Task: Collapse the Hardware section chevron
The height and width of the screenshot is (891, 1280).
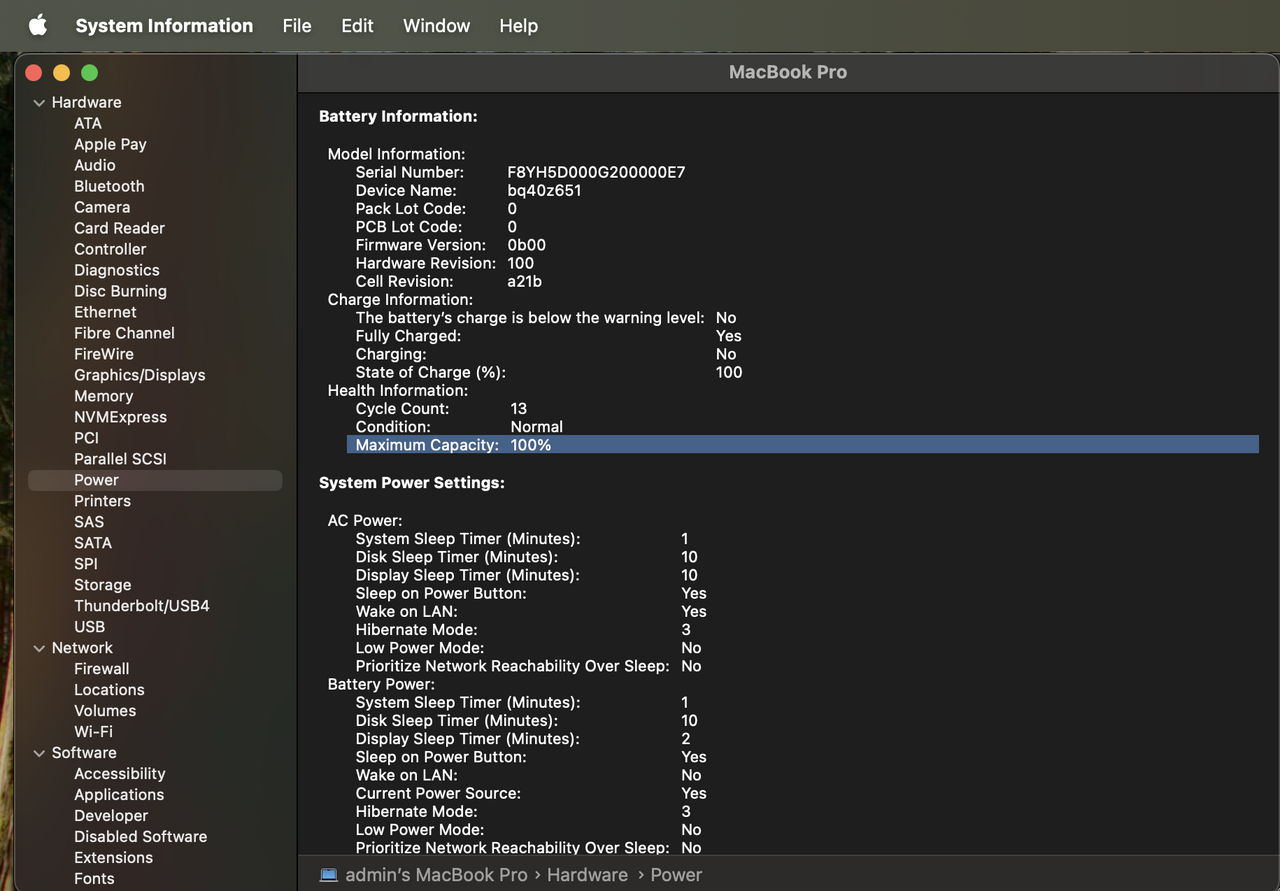Action: click(39, 103)
